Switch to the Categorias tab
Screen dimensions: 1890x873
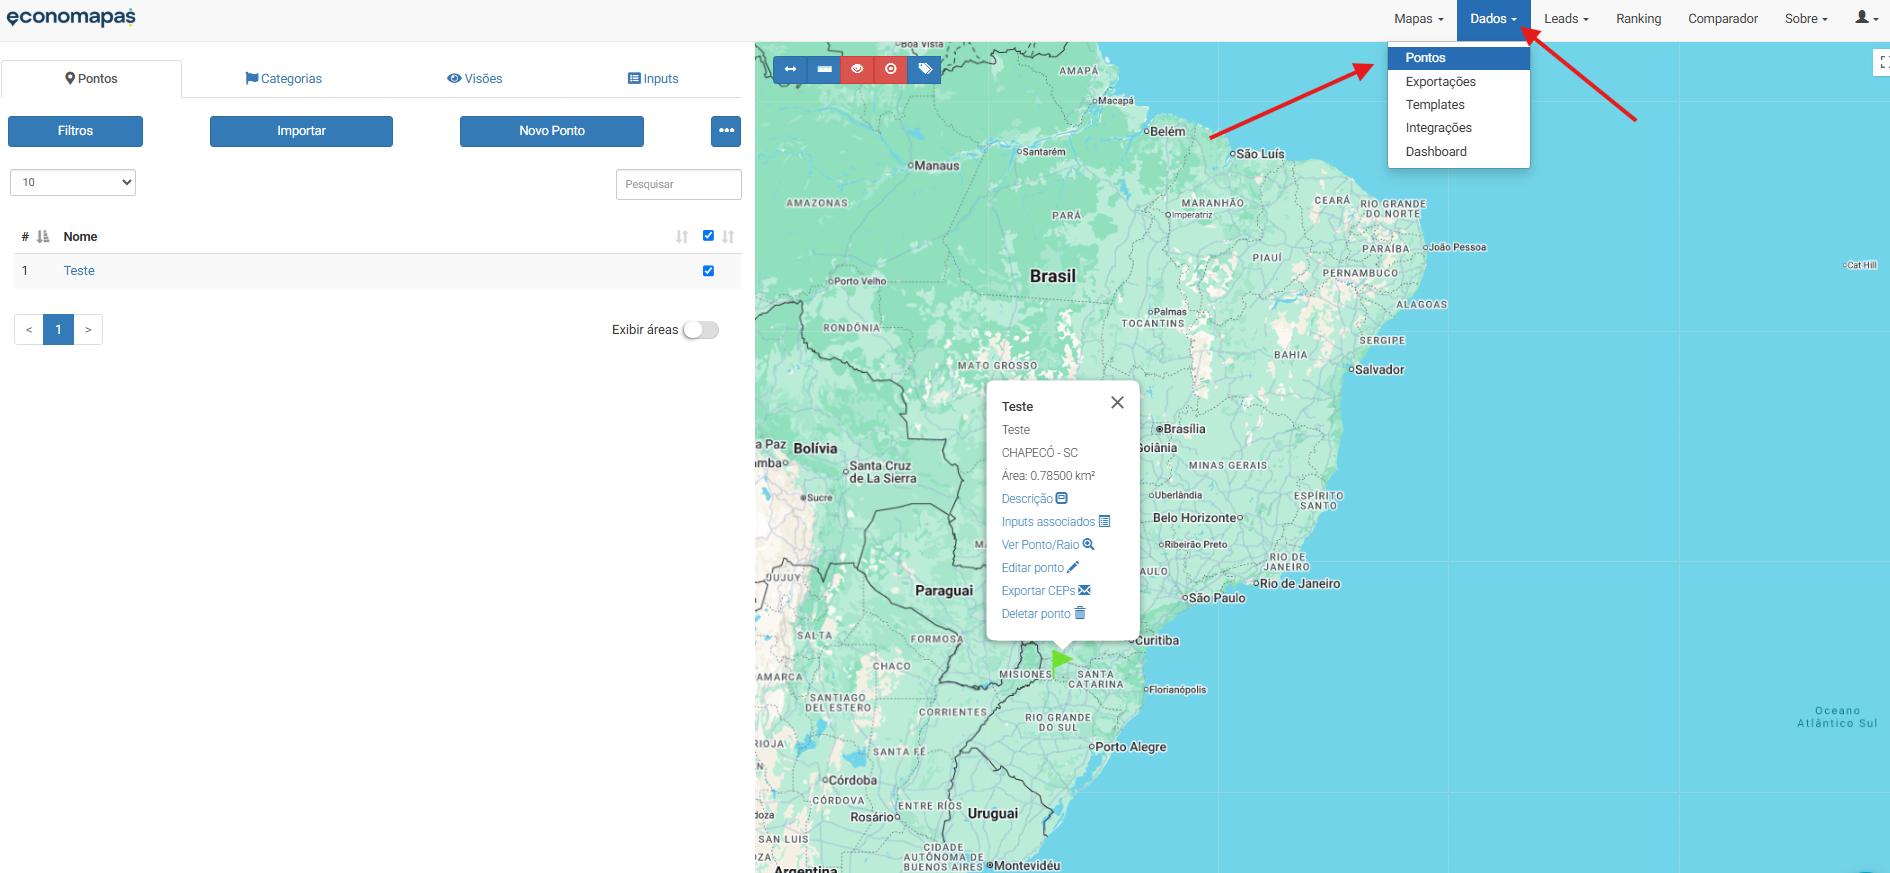click(284, 79)
